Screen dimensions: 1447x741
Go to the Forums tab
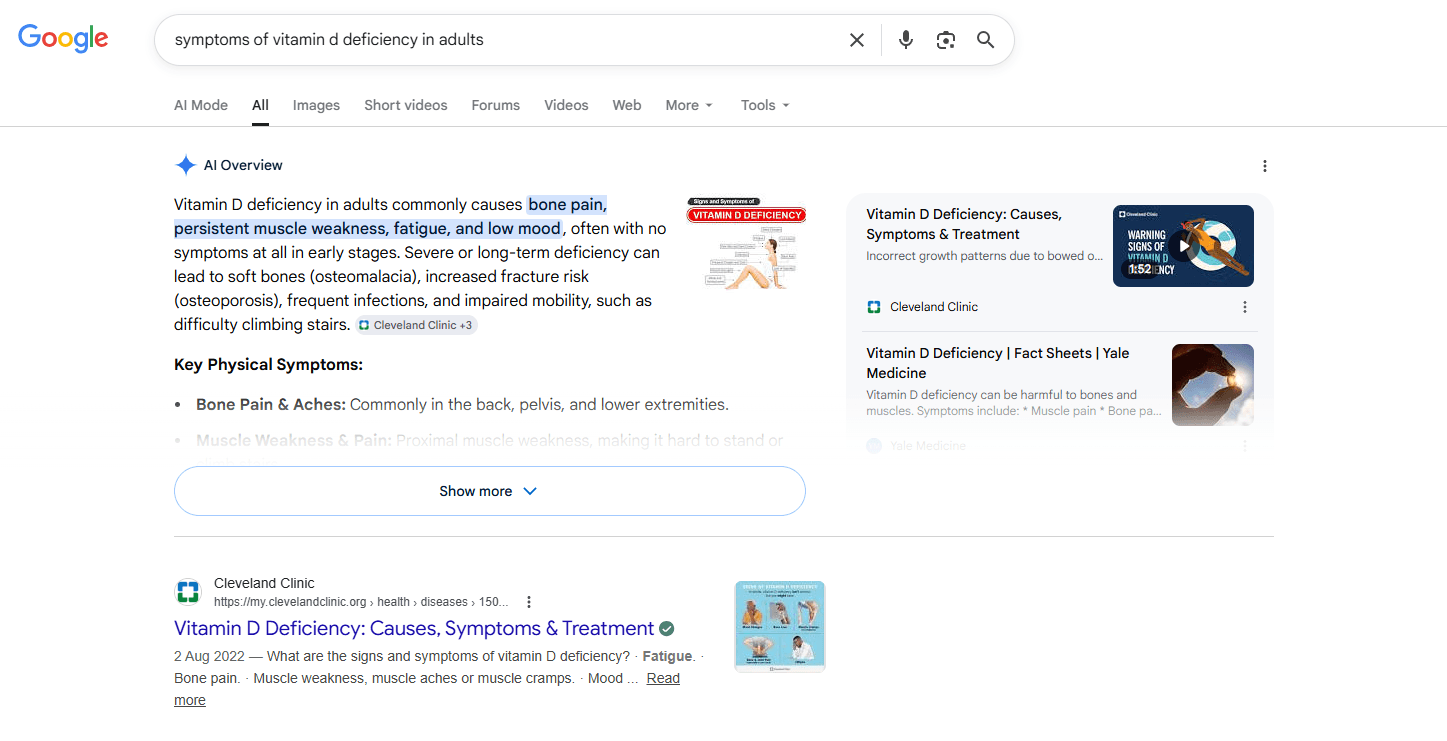click(496, 105)
